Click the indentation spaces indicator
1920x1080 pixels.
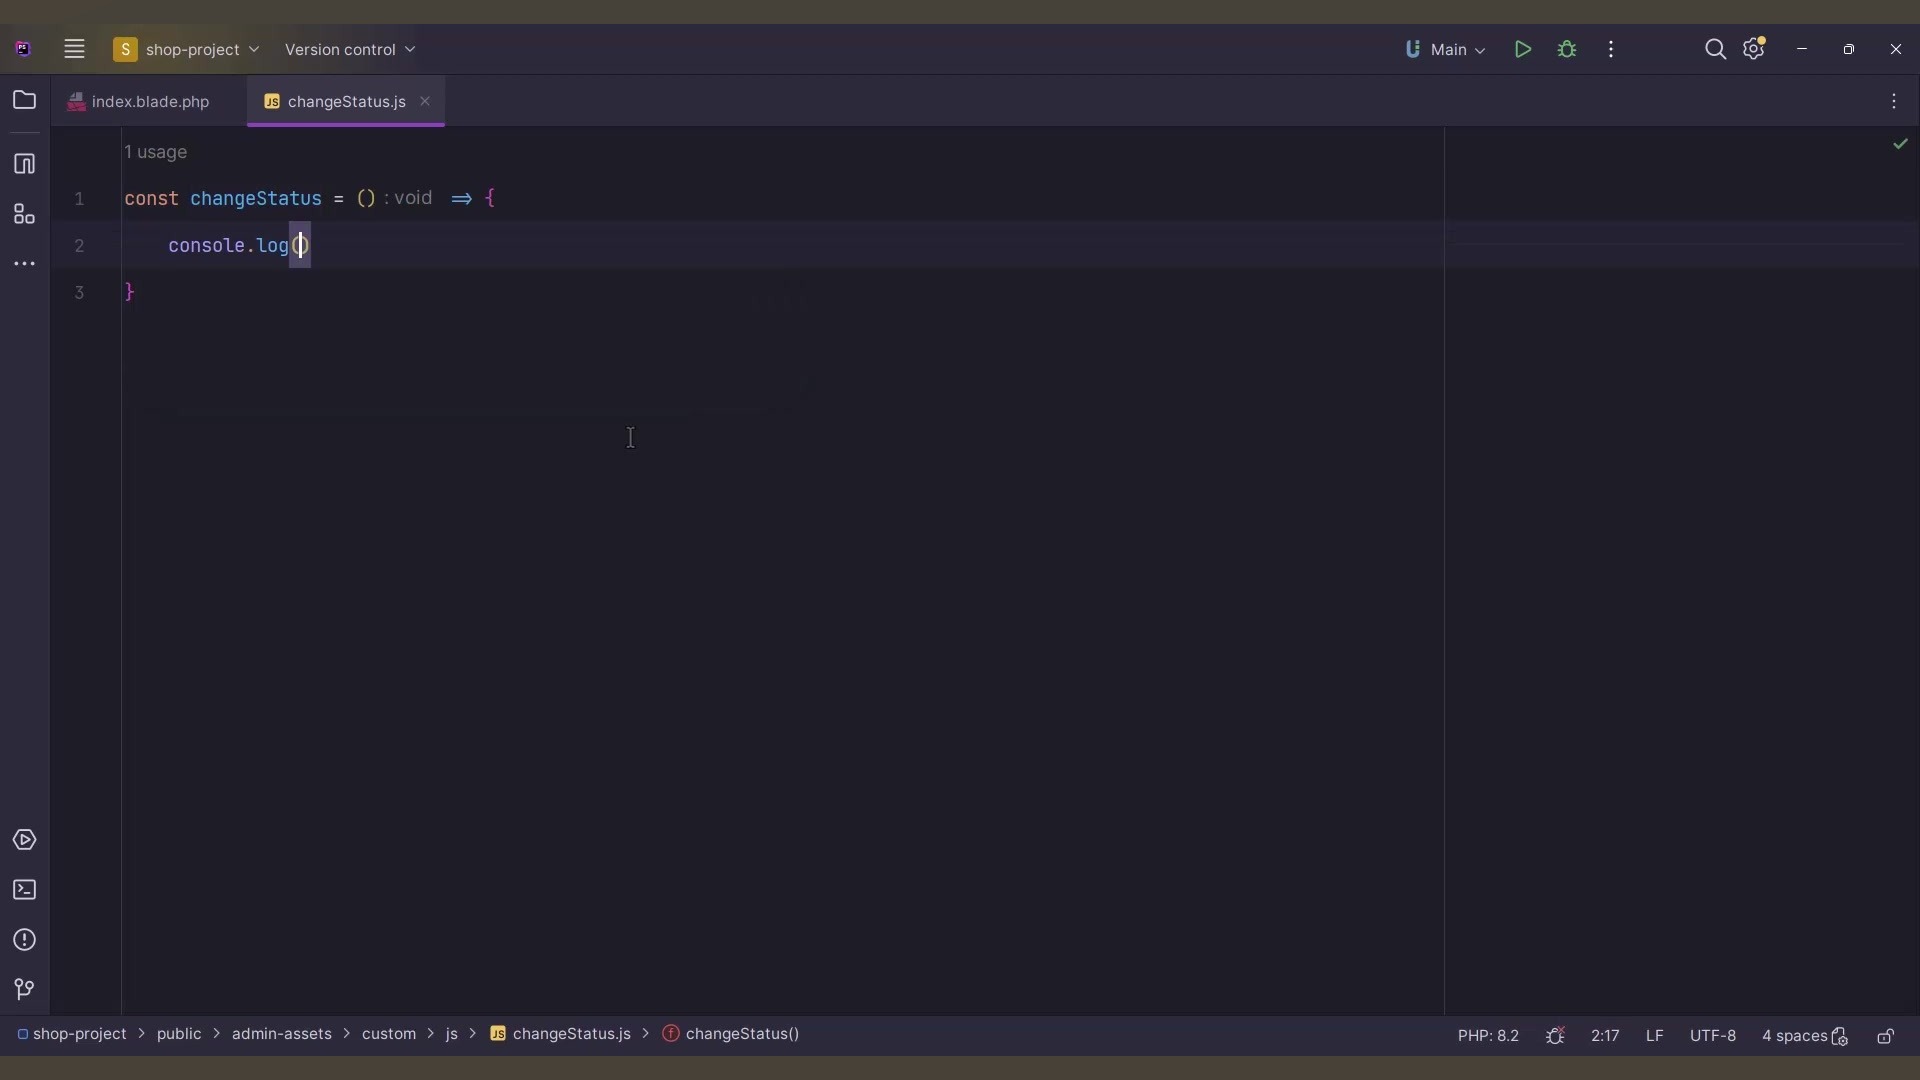pyautogui.click(x=1796, y=1034)
